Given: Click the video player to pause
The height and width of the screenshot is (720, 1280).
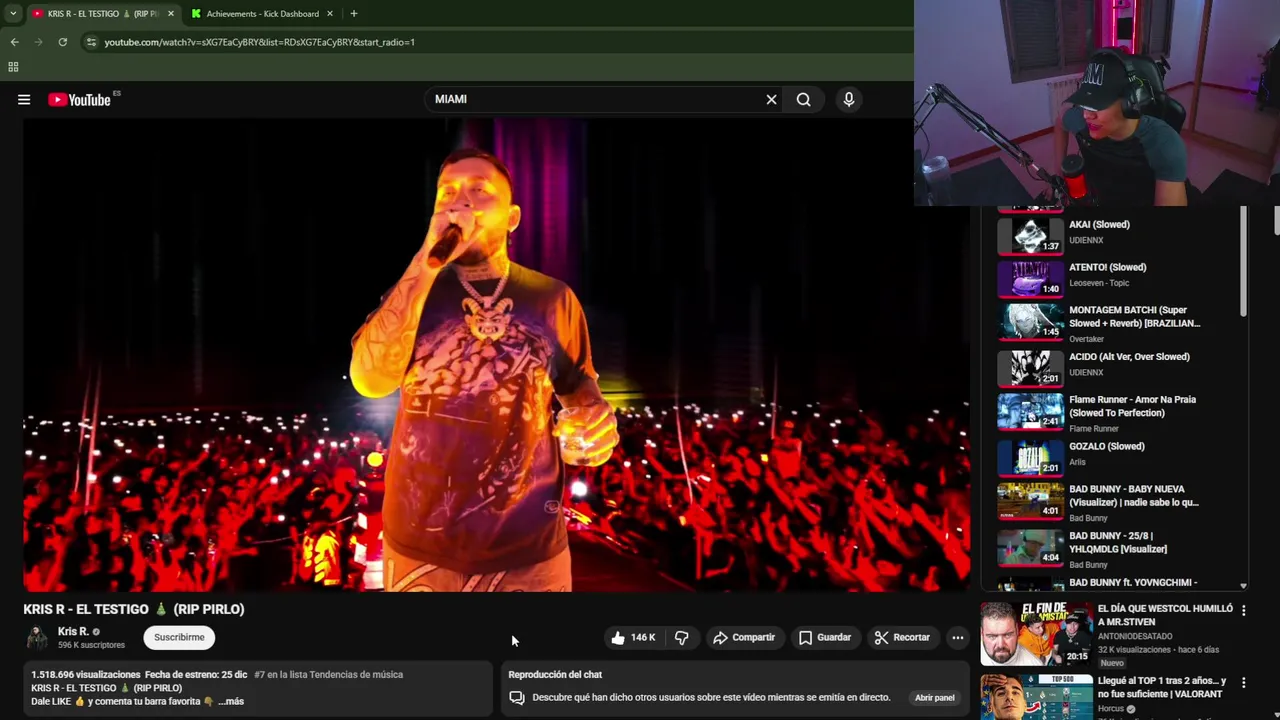Looking at the screenshot, I should coord(496,355).
